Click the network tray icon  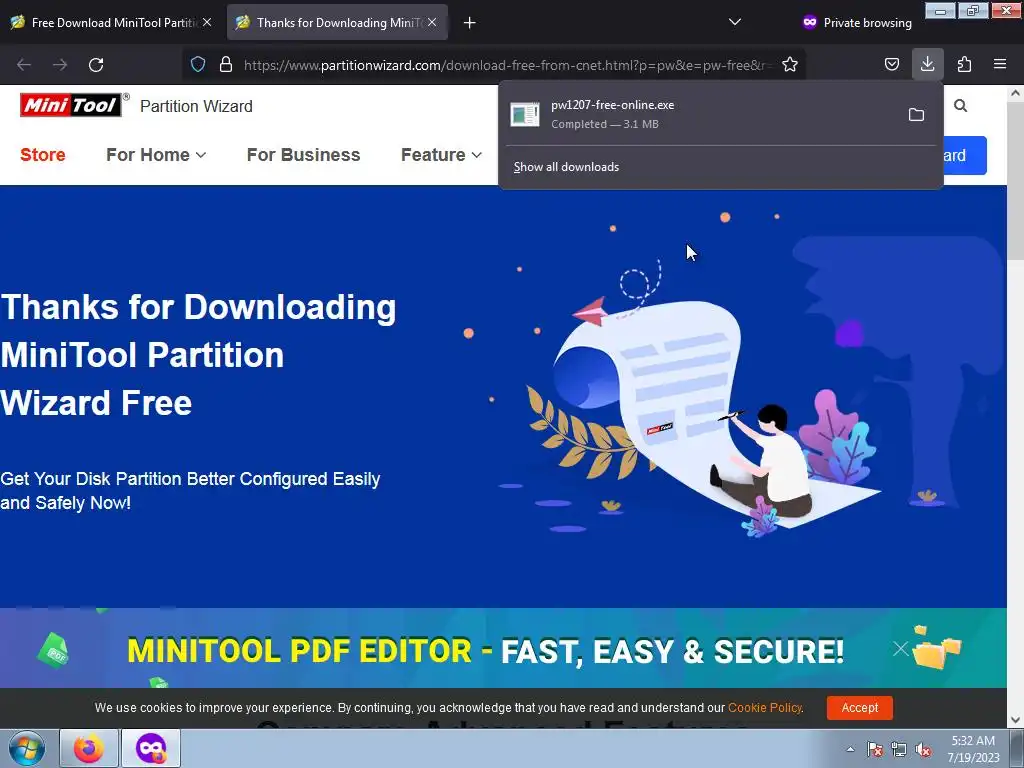[899, 749]
